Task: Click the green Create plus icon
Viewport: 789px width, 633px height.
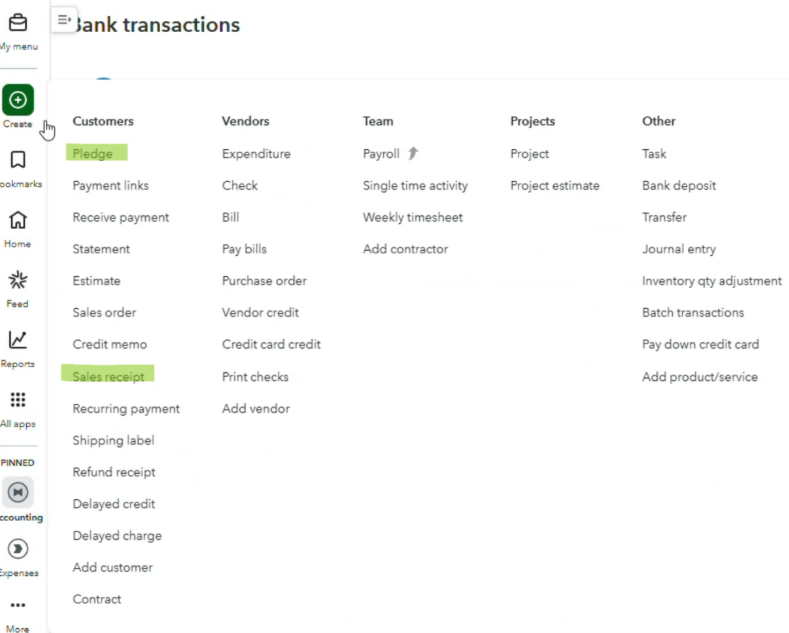Action: (x=18, y=100)
